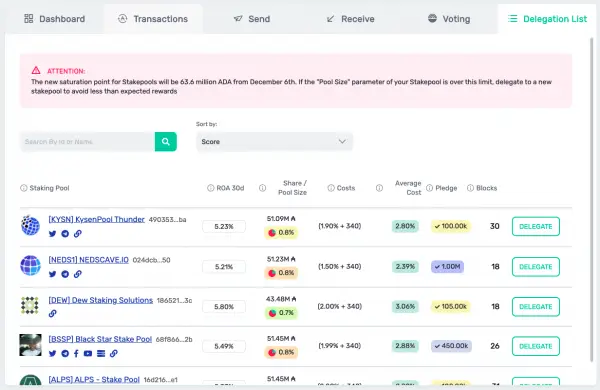
Task: Go to the Dashboard tab
Action: pos(55,19)
